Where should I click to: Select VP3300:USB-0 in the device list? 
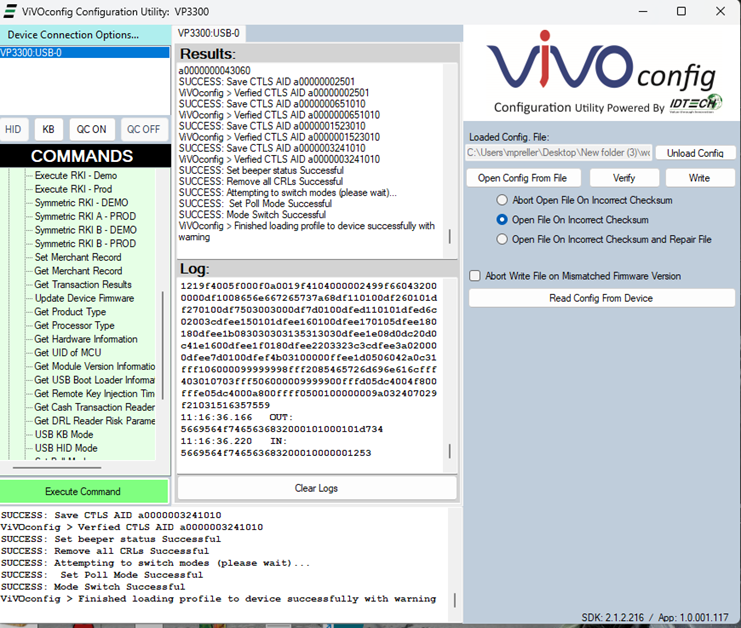point(32,52)
